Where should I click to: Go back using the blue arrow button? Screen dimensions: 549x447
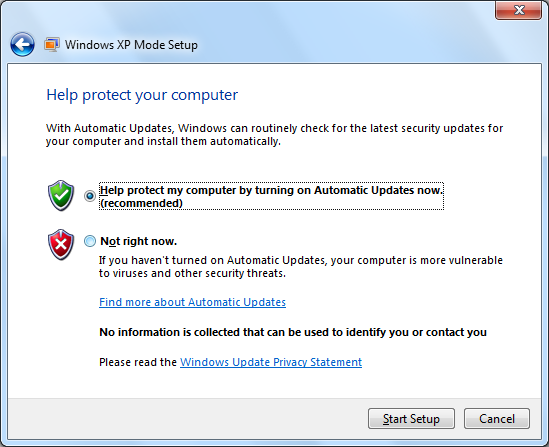22,44
